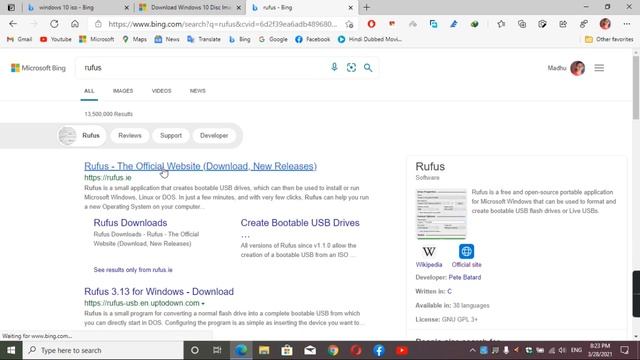Open the Wikipedia W icon link
This screenshot has height=360, width=640.
tap(429, 251)
